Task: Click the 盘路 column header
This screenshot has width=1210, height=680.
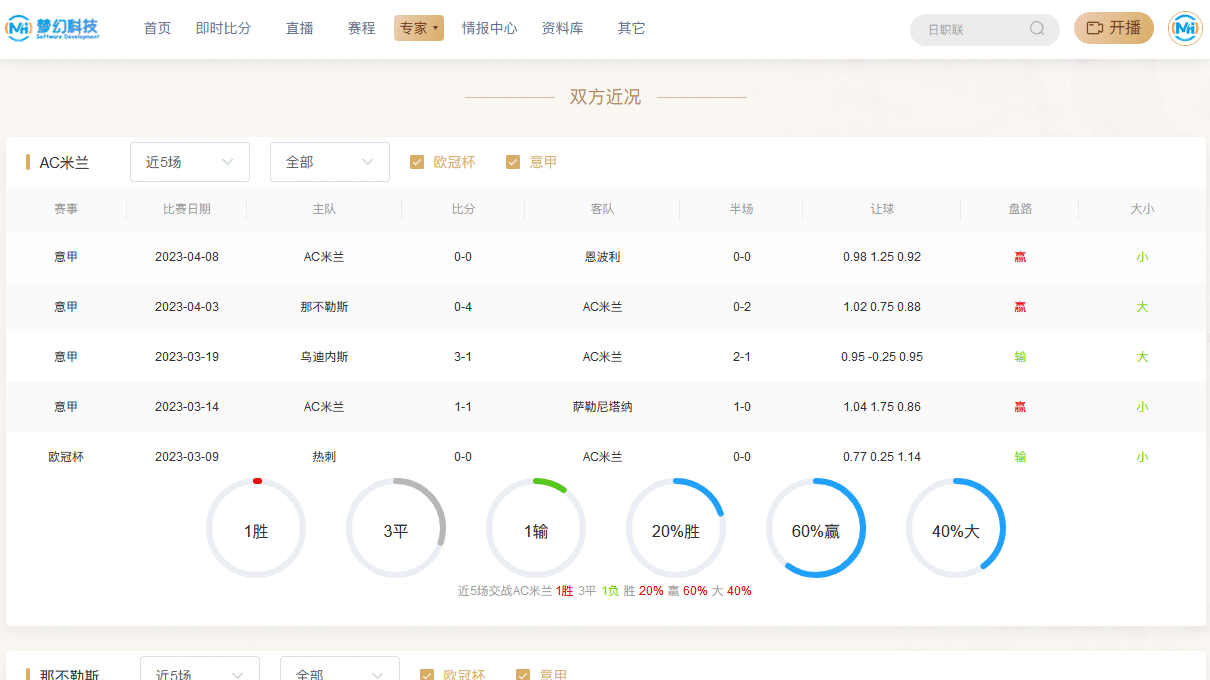Action: [1020, 209]
